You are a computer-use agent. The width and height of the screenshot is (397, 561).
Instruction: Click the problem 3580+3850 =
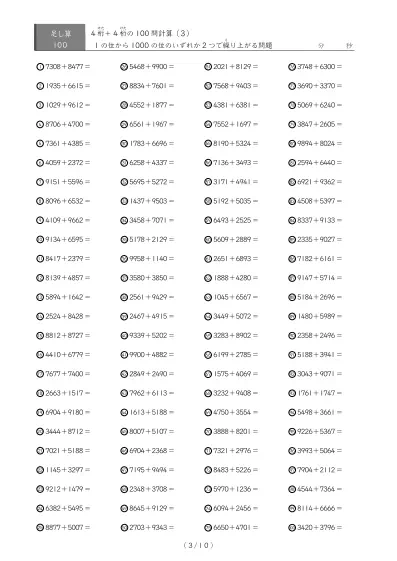(x=152, y=278)
